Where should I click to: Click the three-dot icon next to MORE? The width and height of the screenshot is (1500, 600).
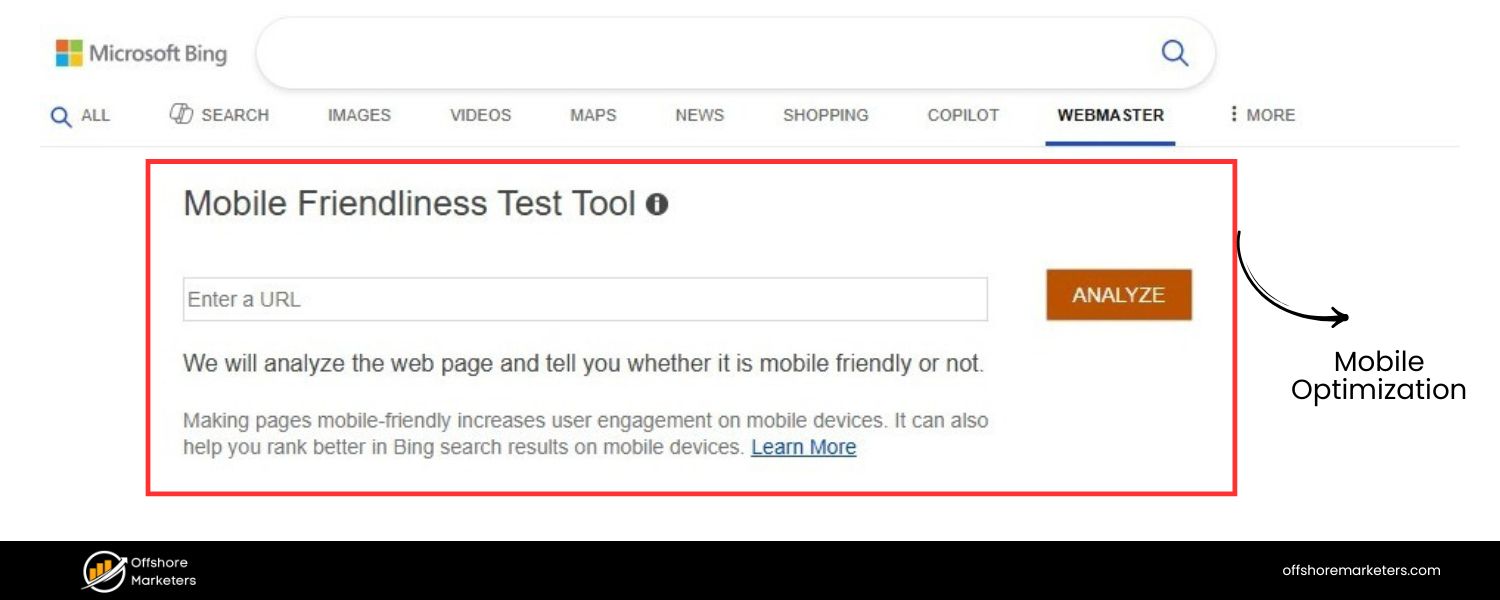click(1236, 114)
